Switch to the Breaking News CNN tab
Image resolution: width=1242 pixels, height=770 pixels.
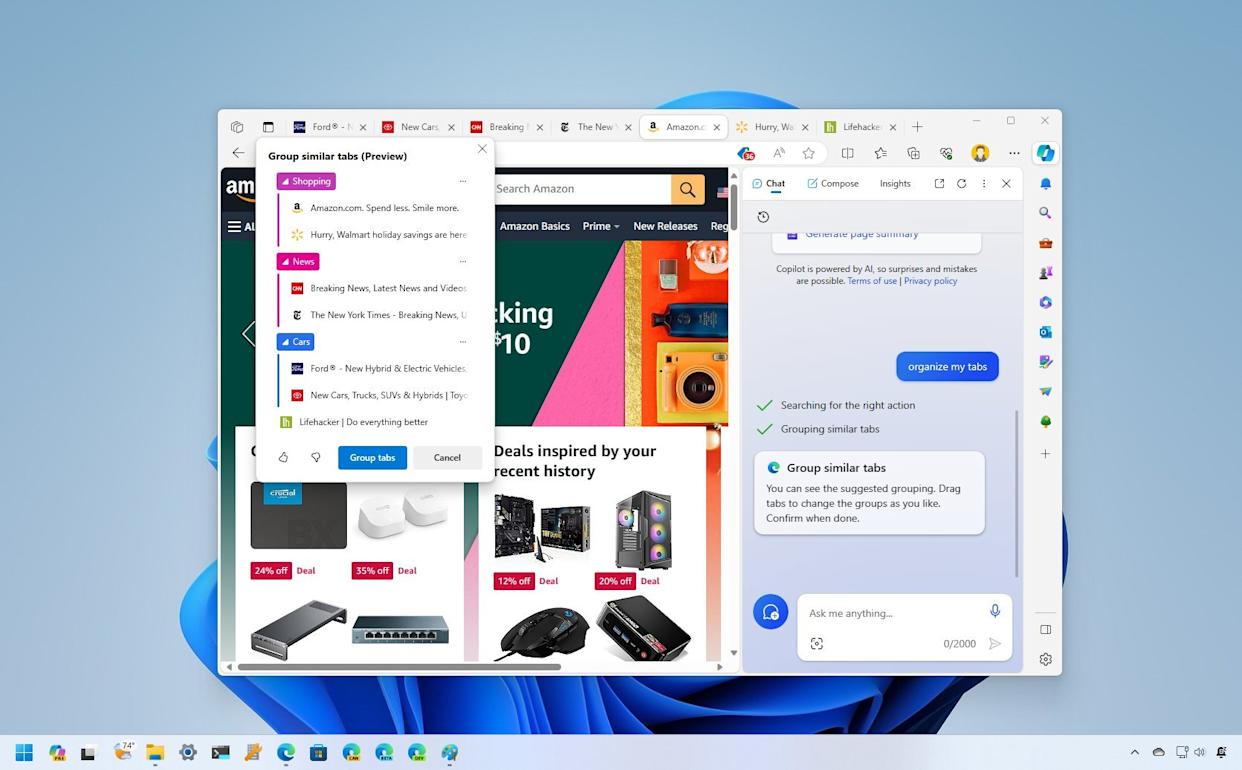tap(505, 127)
